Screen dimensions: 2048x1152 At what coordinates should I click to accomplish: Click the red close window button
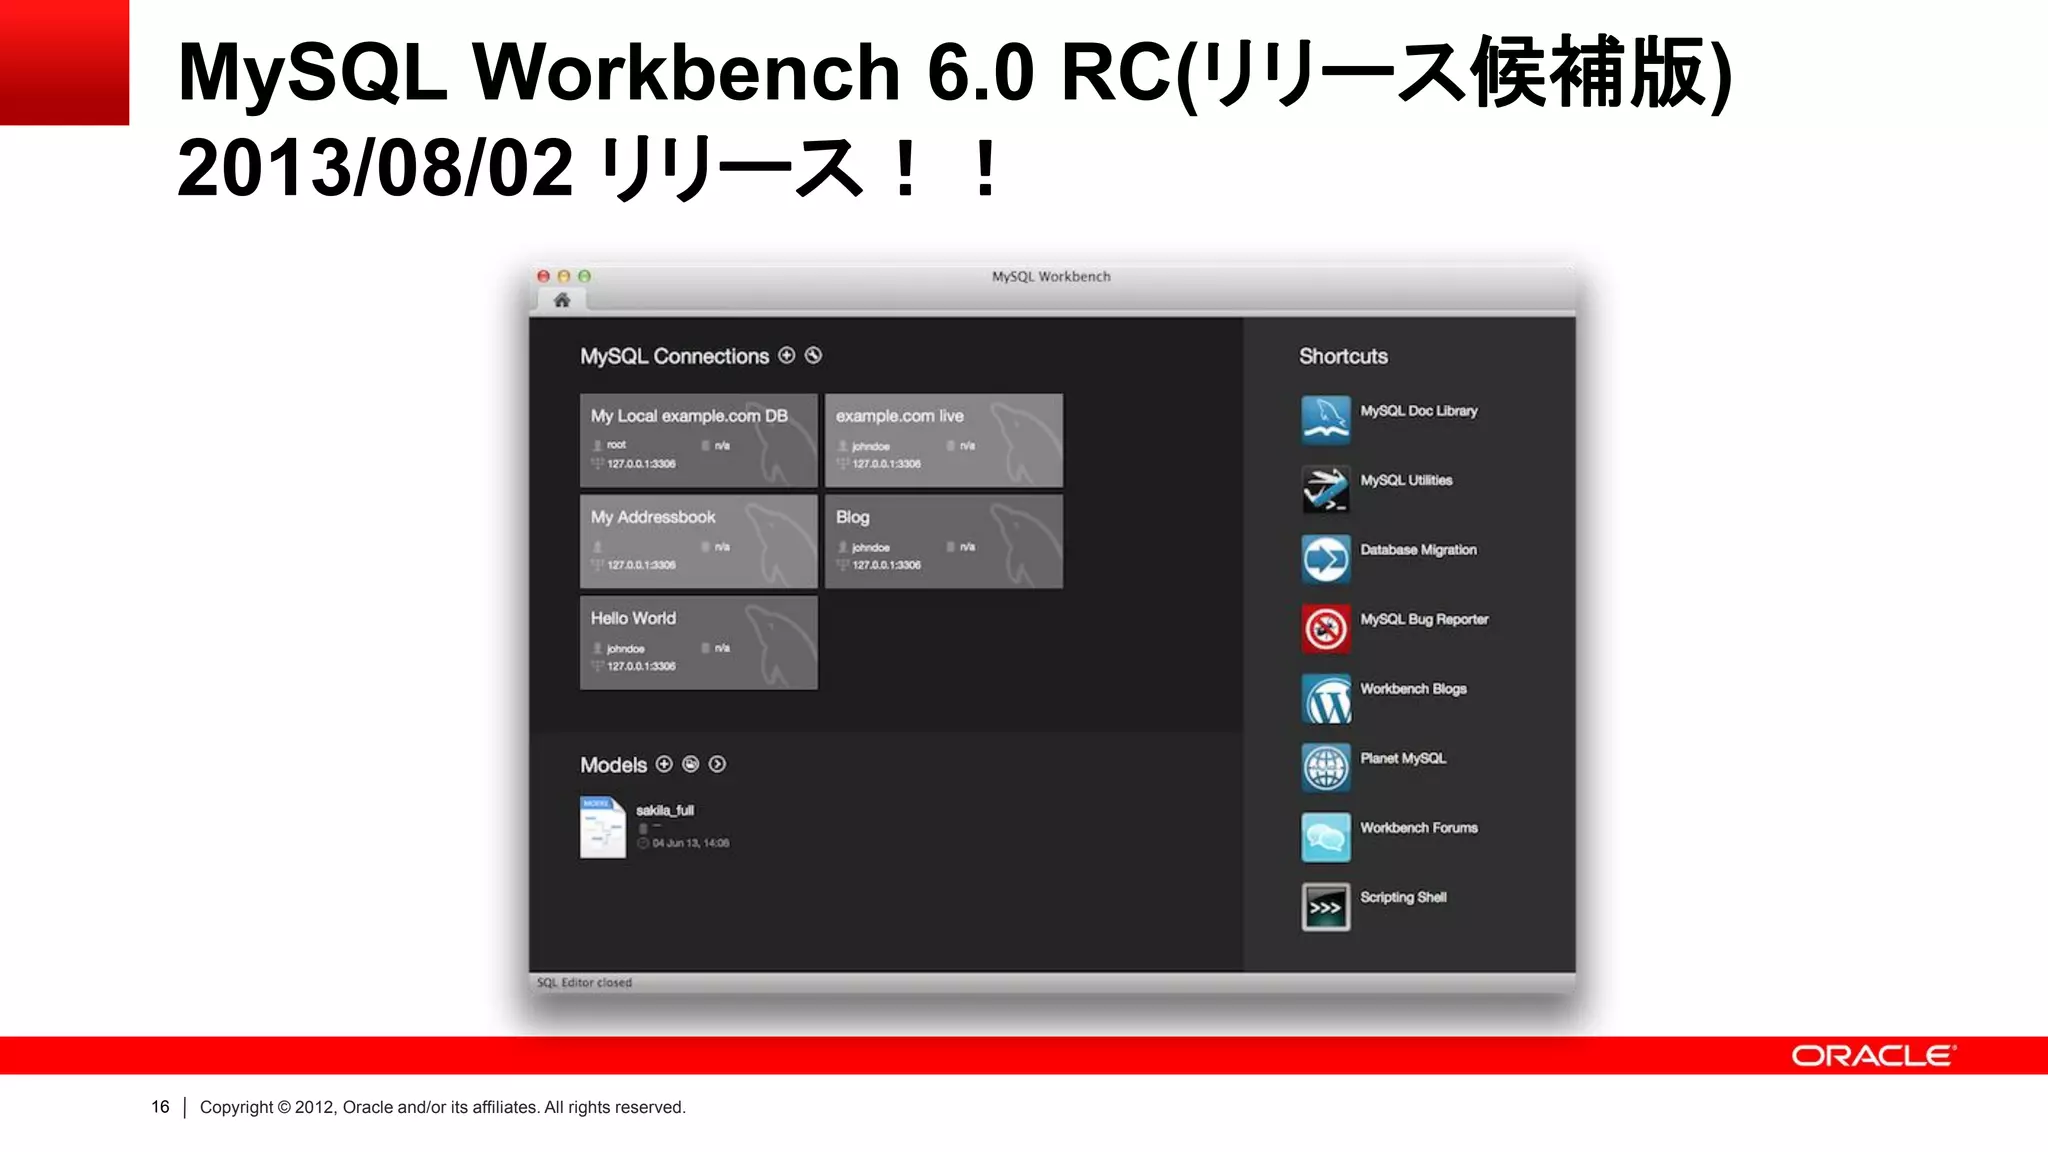pyautogui.click(x=544, y=276)
